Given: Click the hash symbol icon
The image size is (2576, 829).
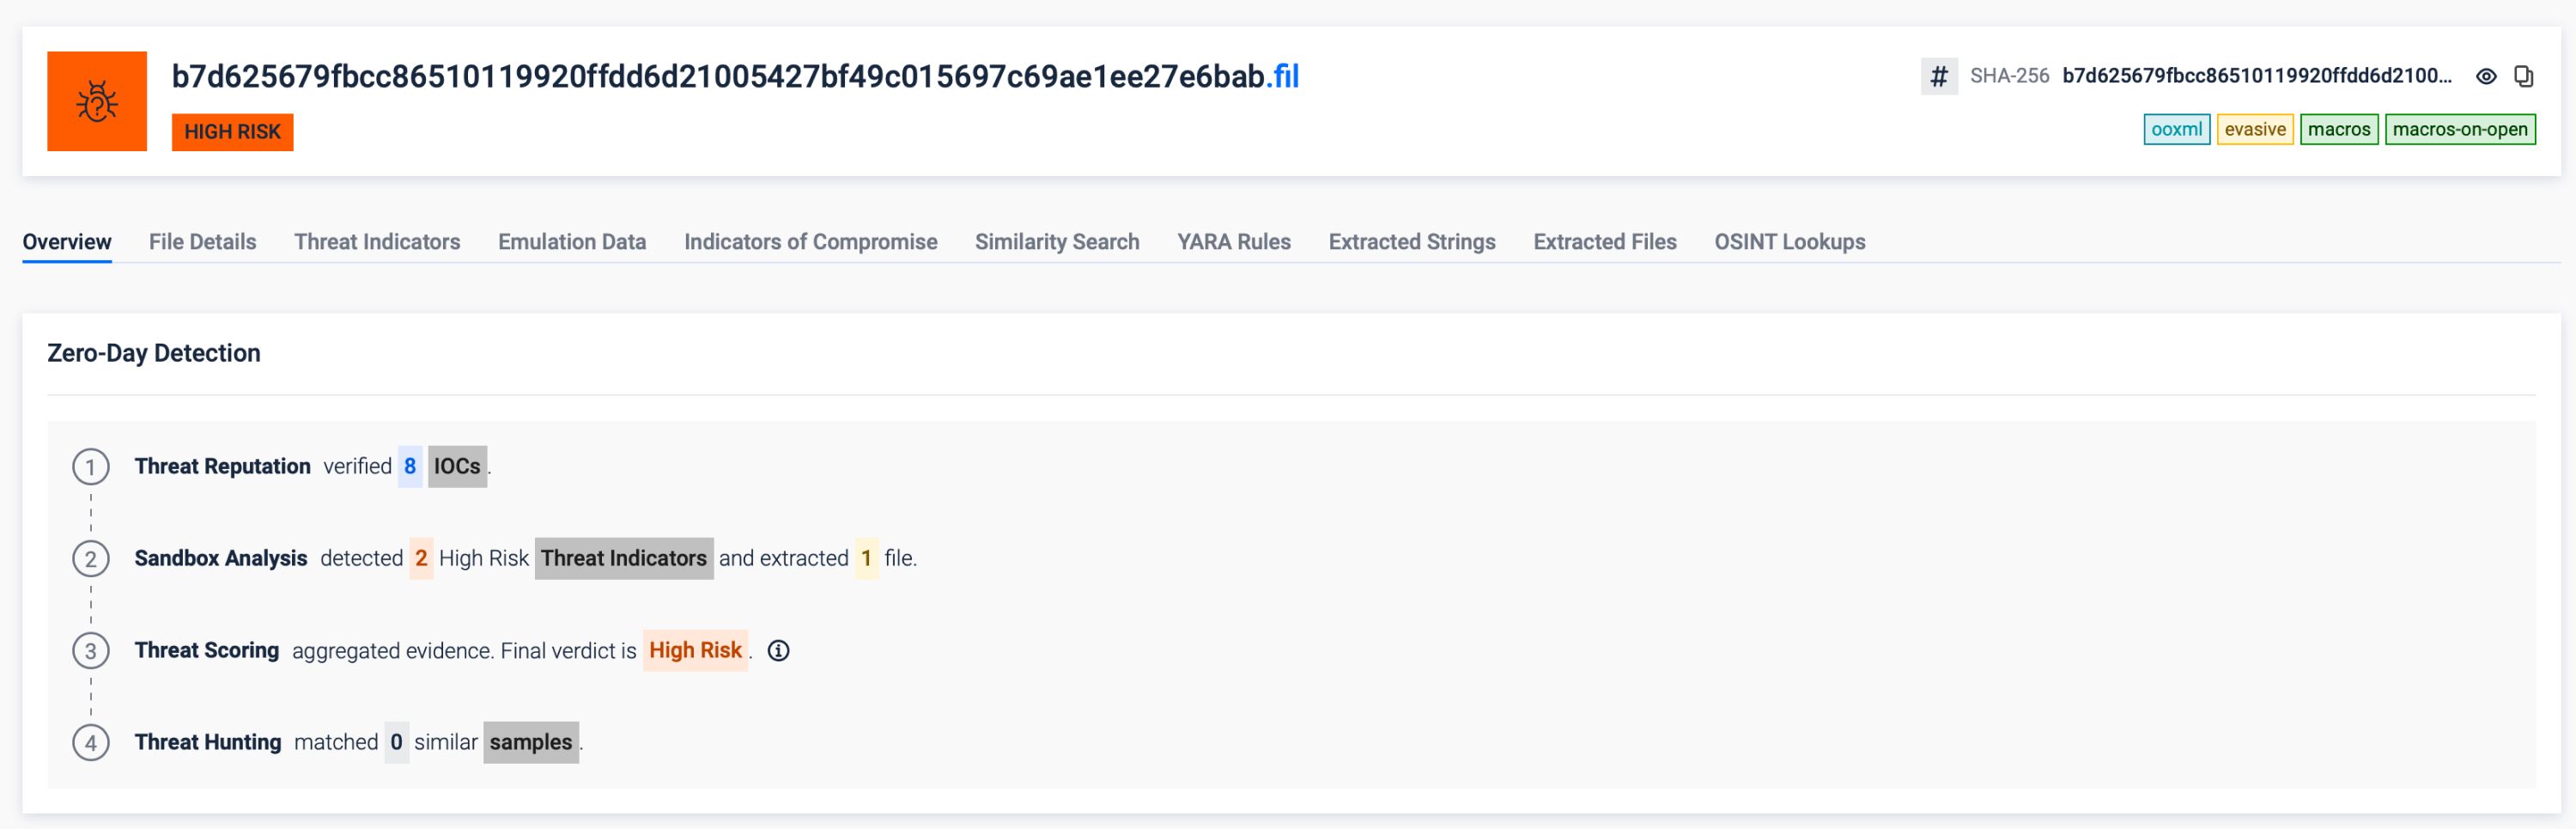Looking at the screenshot, I should click(x=1938, y=76).
